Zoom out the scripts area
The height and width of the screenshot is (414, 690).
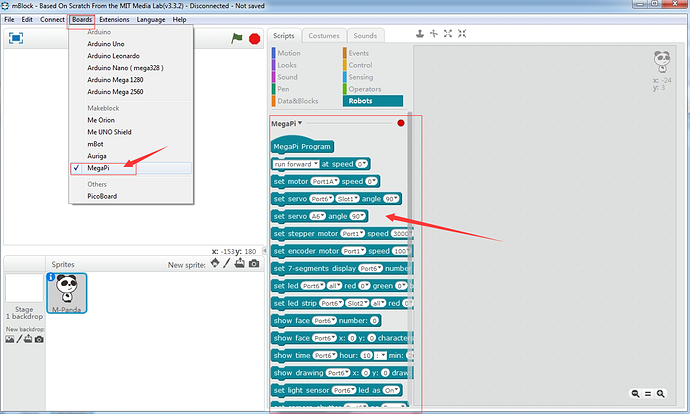click(x=635, y=394)
